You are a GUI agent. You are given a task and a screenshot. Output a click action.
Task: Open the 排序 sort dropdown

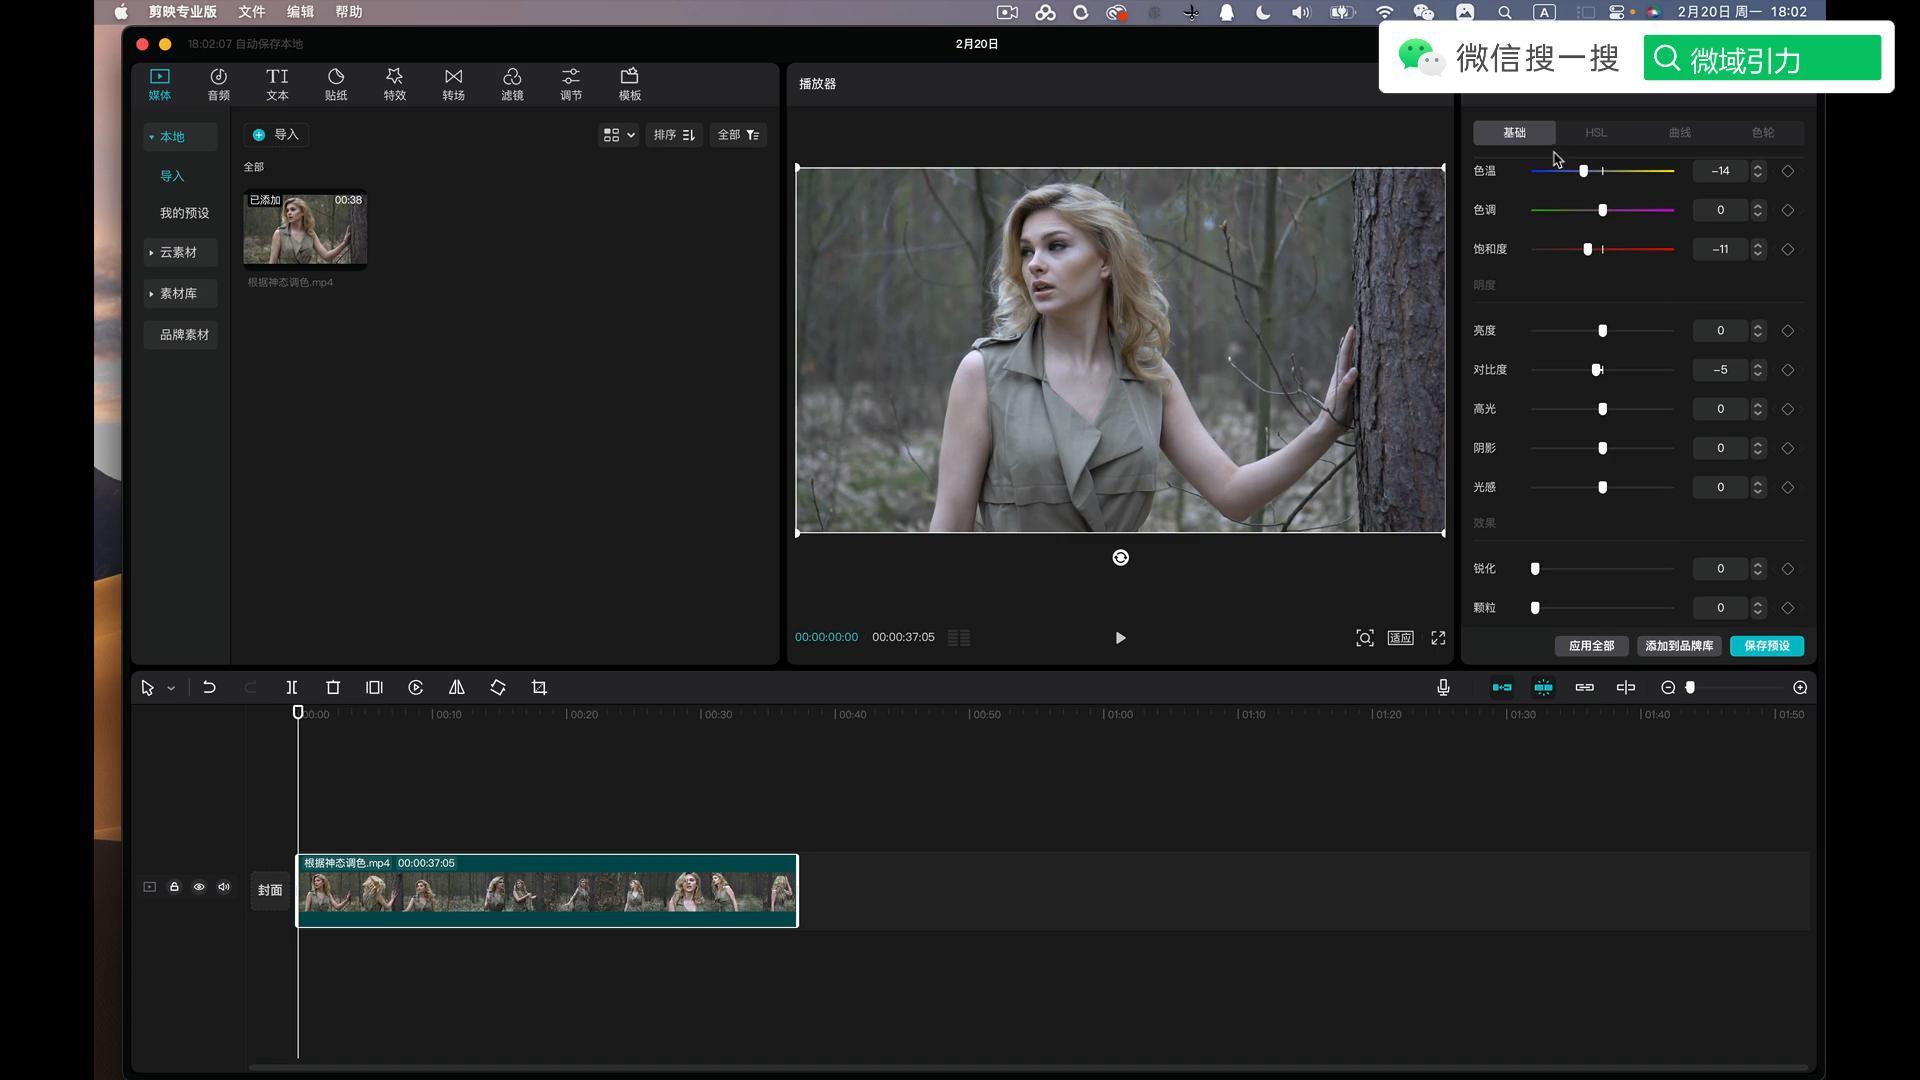point(674,135)
